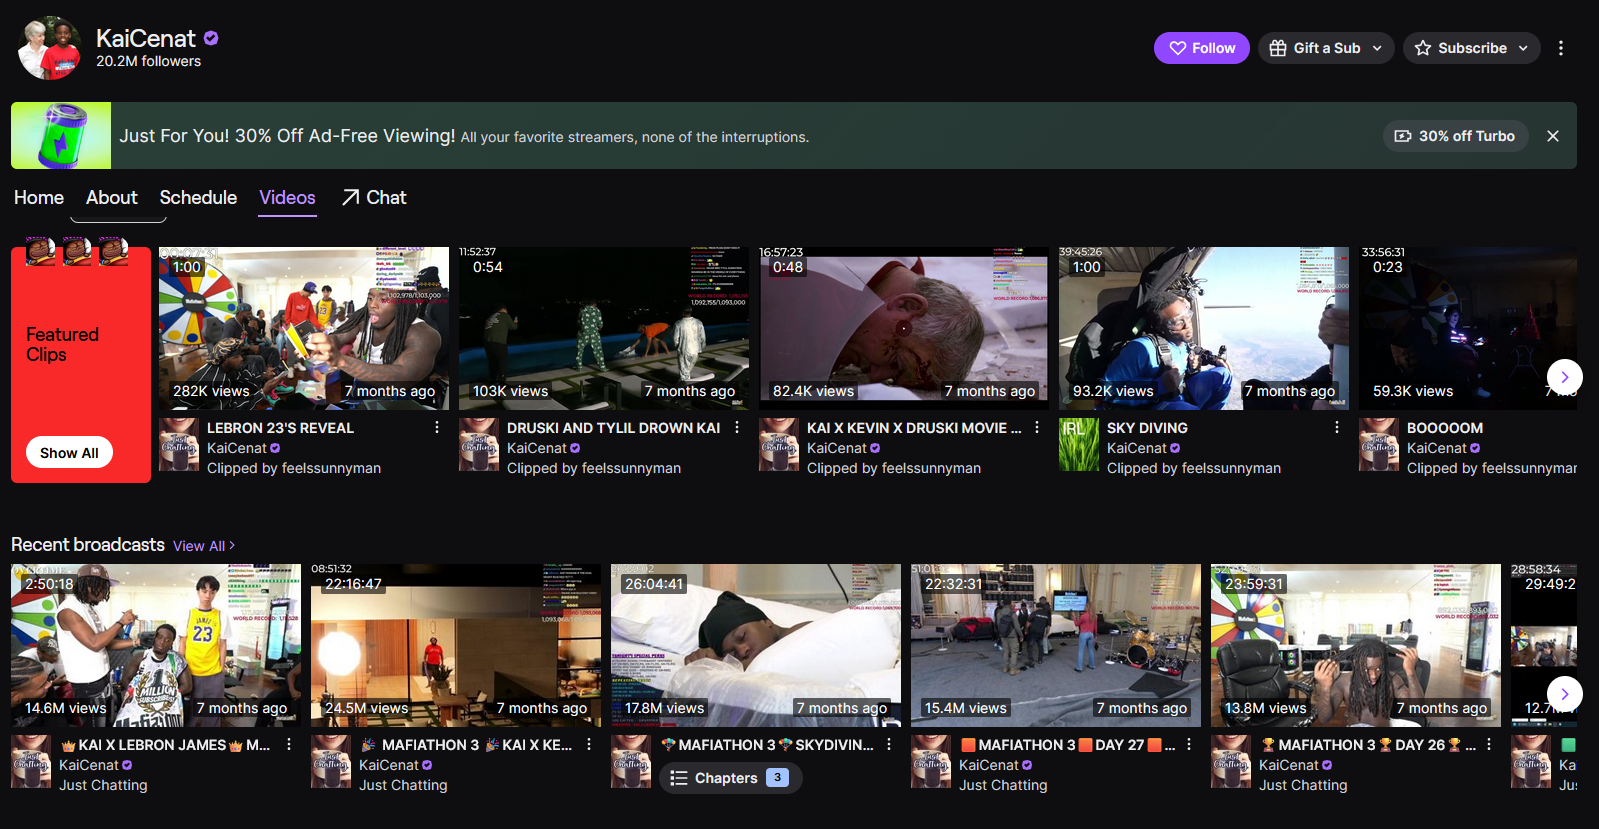Open View All recent broadcasts link
This screenshot has height=829, width=1599.
coord(204,546)
